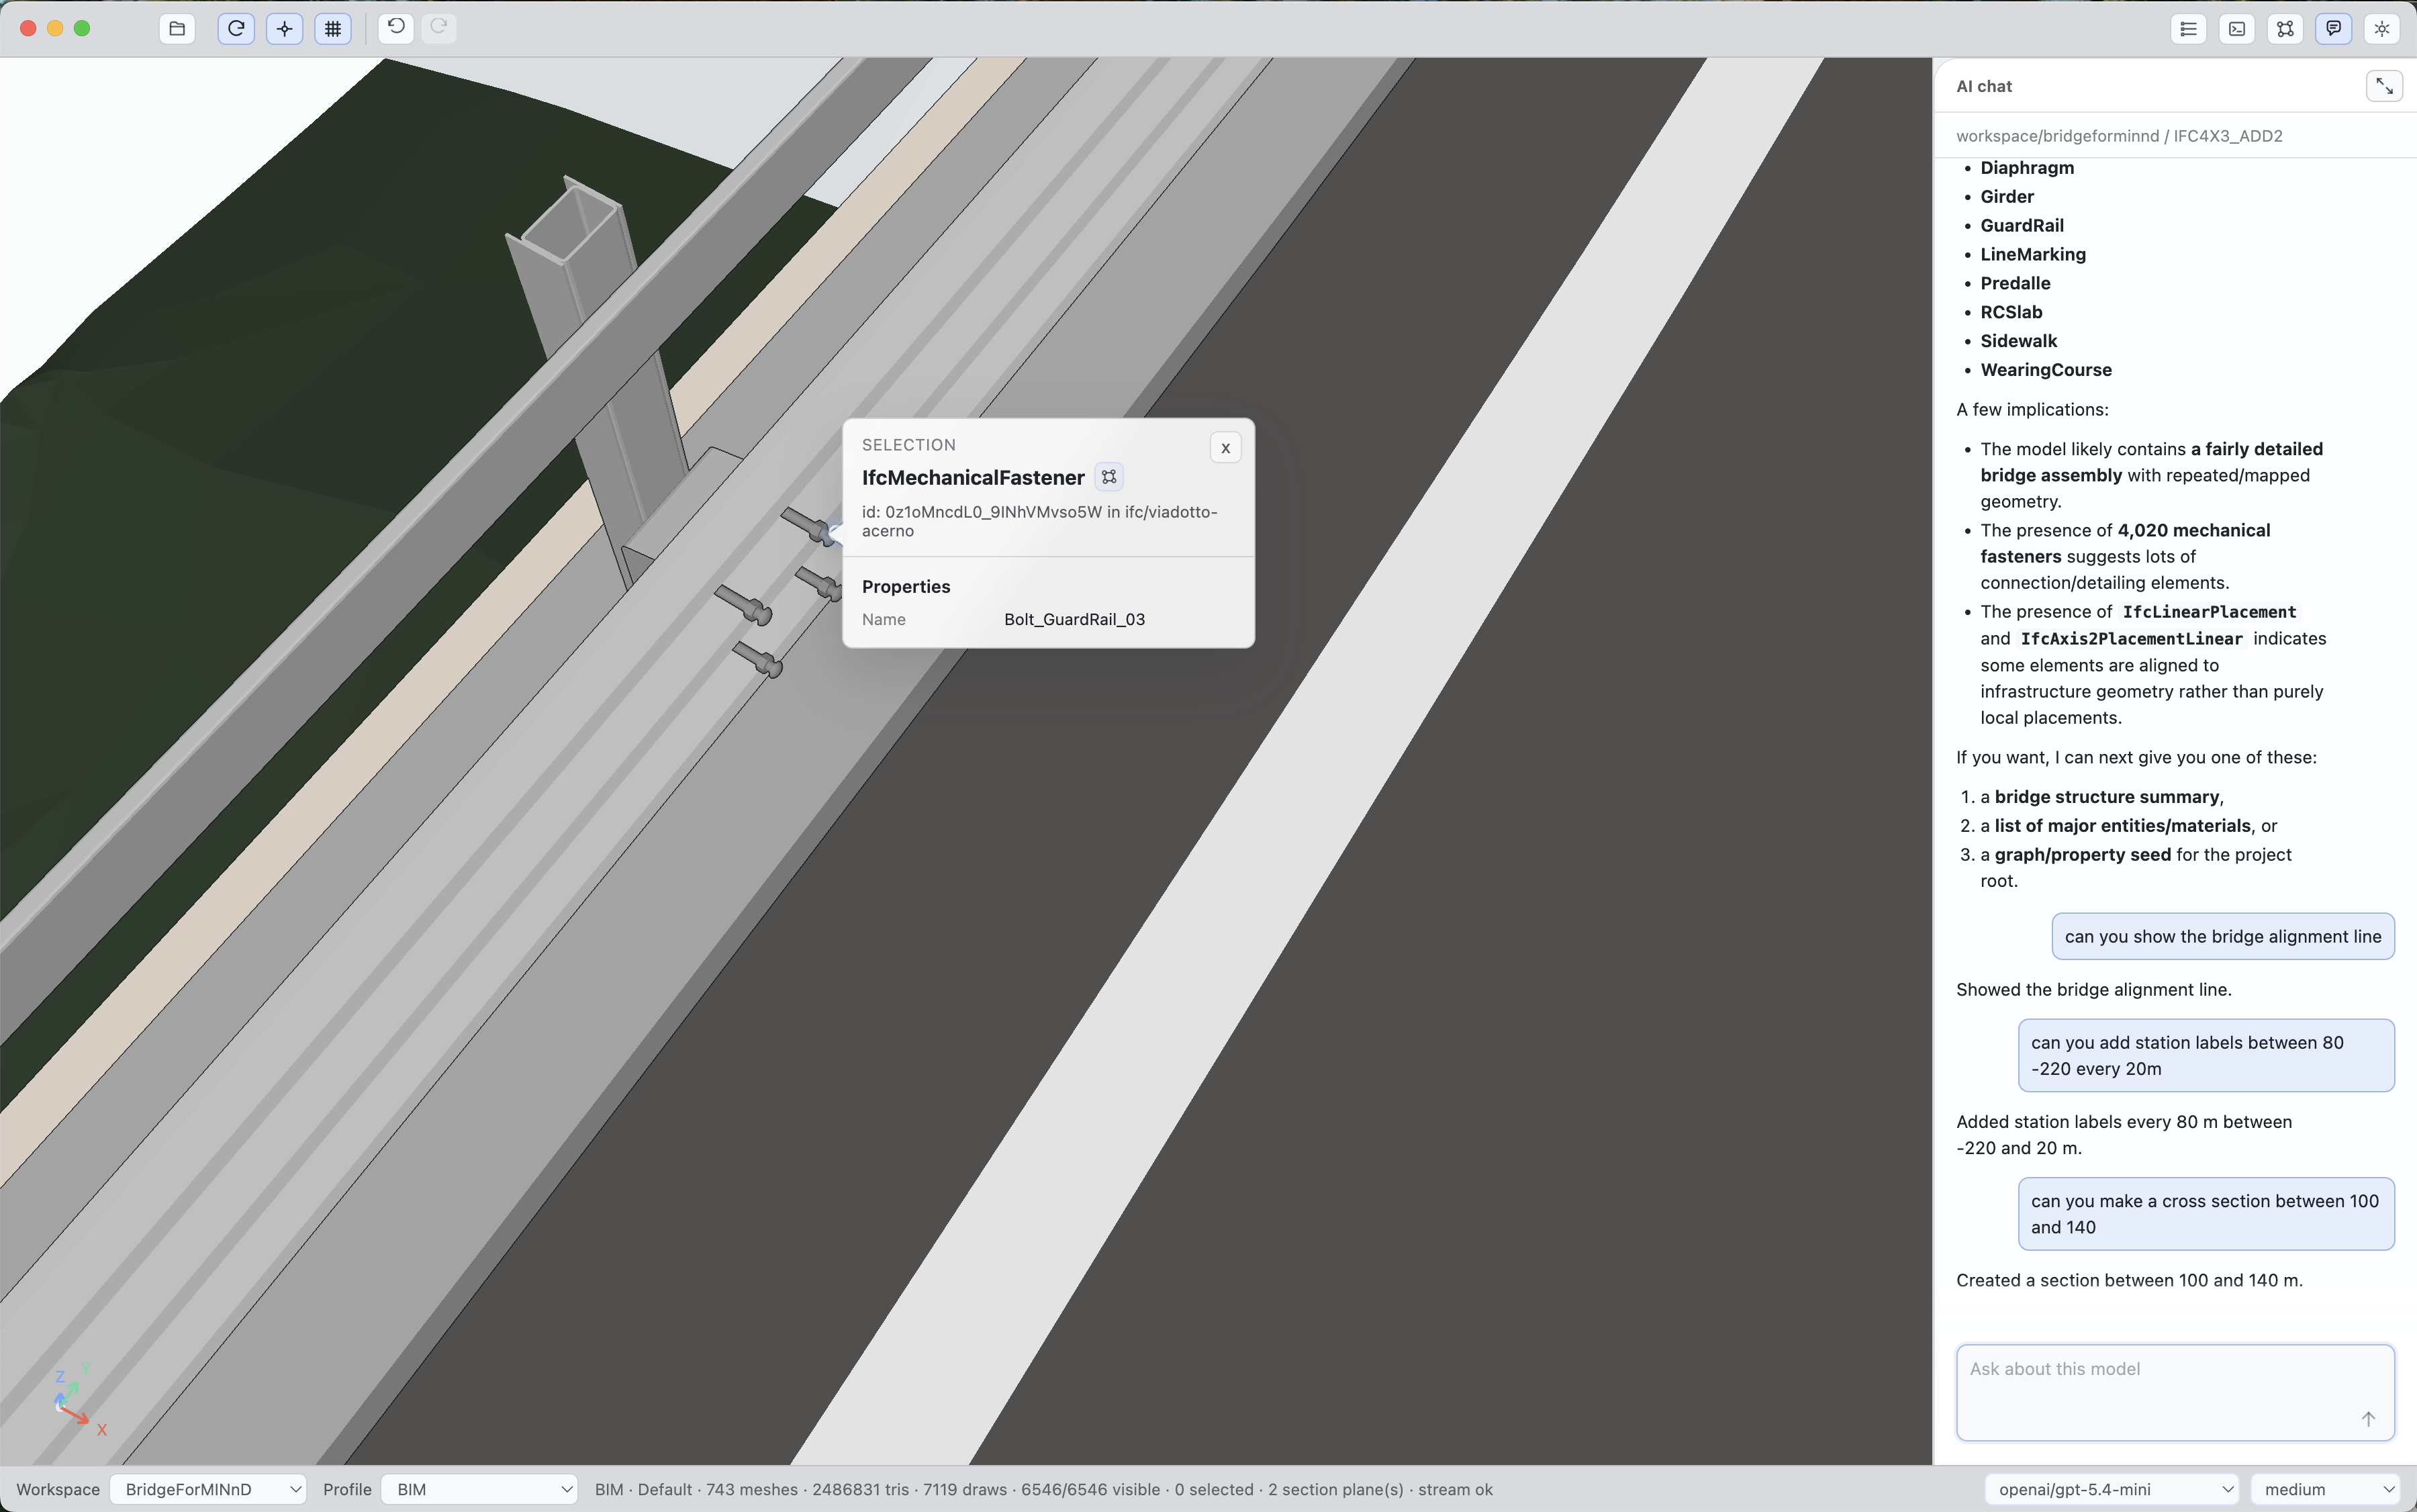Click 'Showed the bridge alignment line.' reply
Viewport: 2417px width, 1512px height.
tap(2093, 989)
